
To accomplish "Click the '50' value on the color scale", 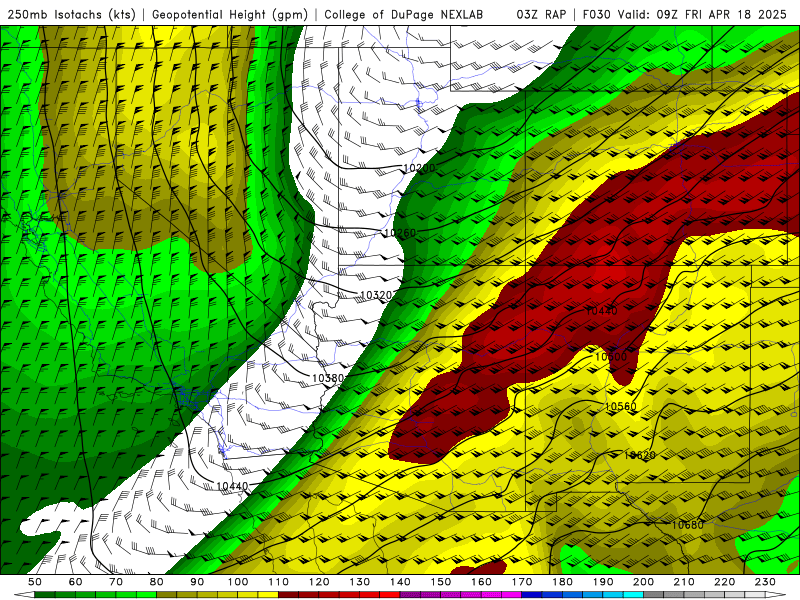I will point(35,582).
